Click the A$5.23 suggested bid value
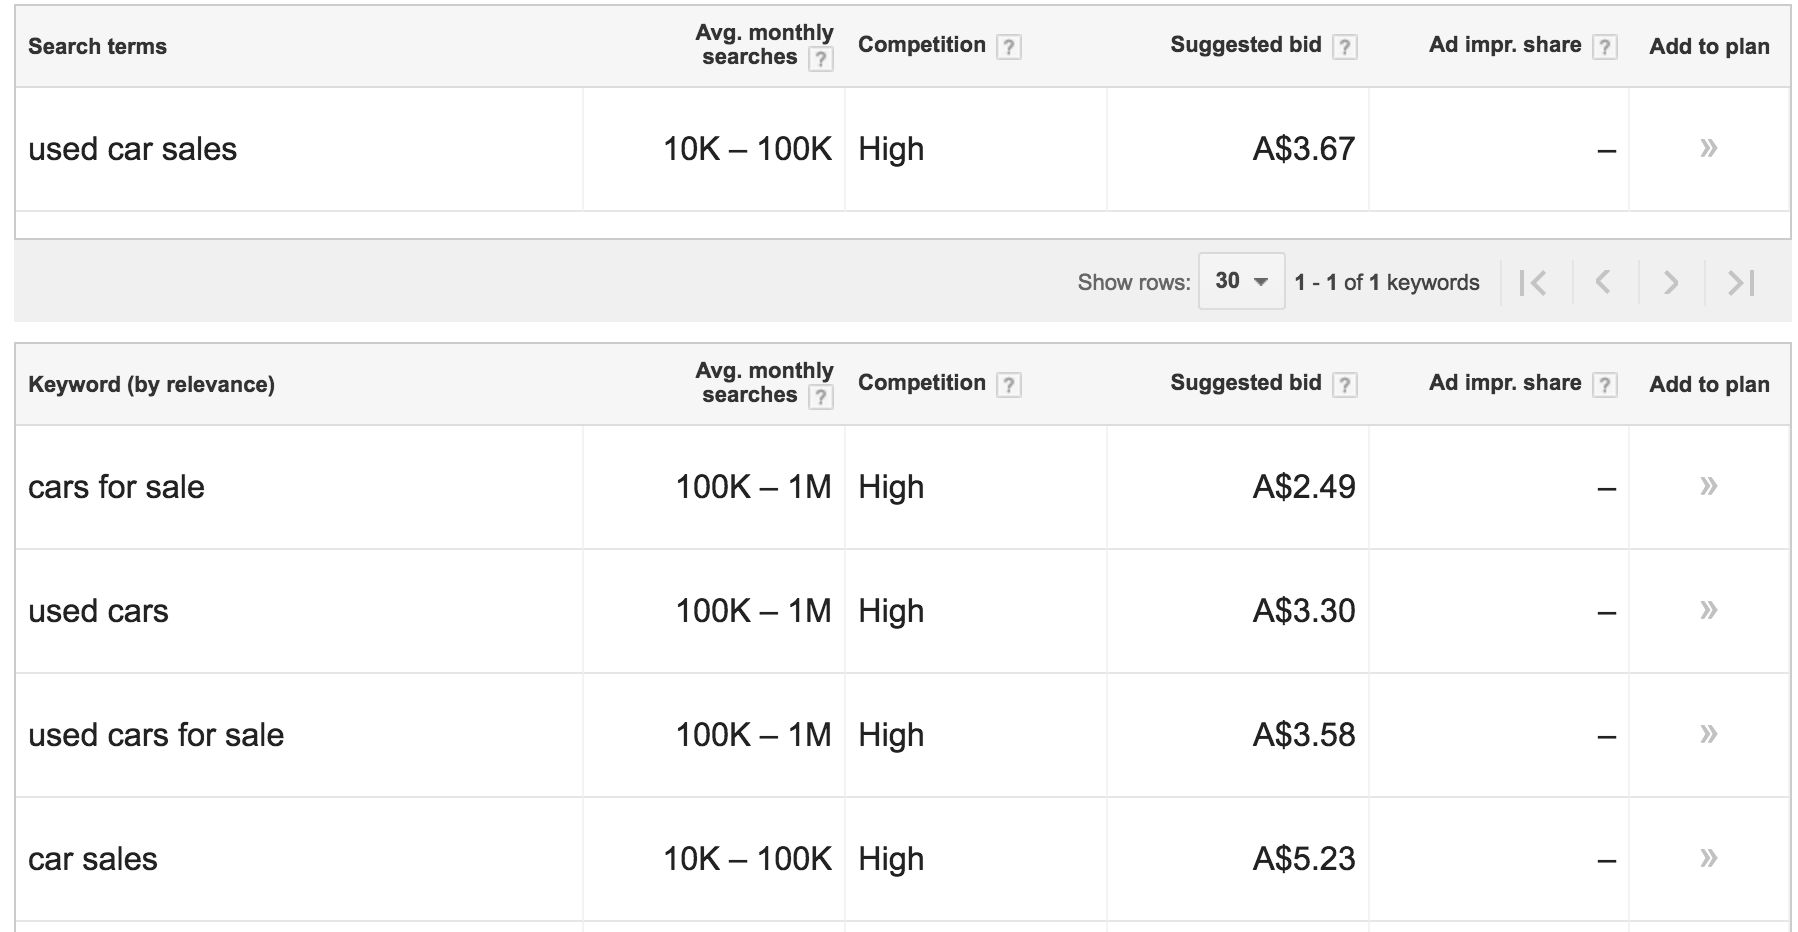Viewport: 1798px width, 932px height. tap(1304, 859)
